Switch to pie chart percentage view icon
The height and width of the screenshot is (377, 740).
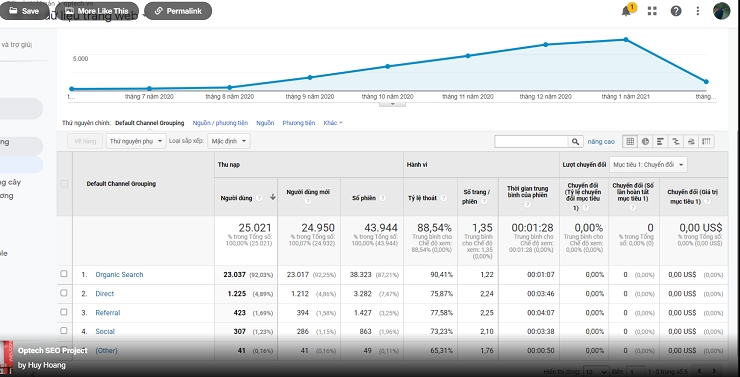point(645,141)
